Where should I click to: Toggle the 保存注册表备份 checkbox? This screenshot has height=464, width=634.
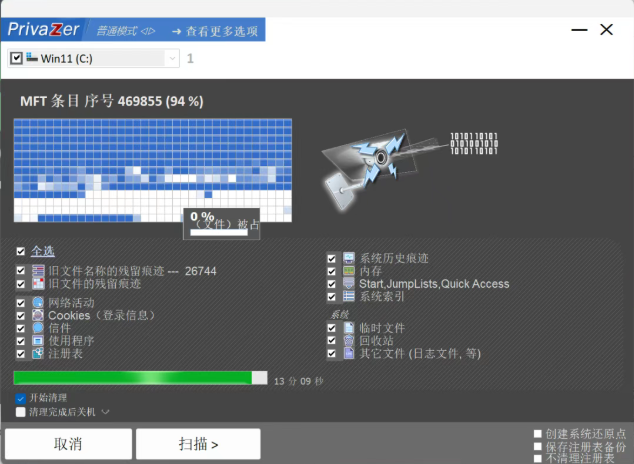[539, 446]
